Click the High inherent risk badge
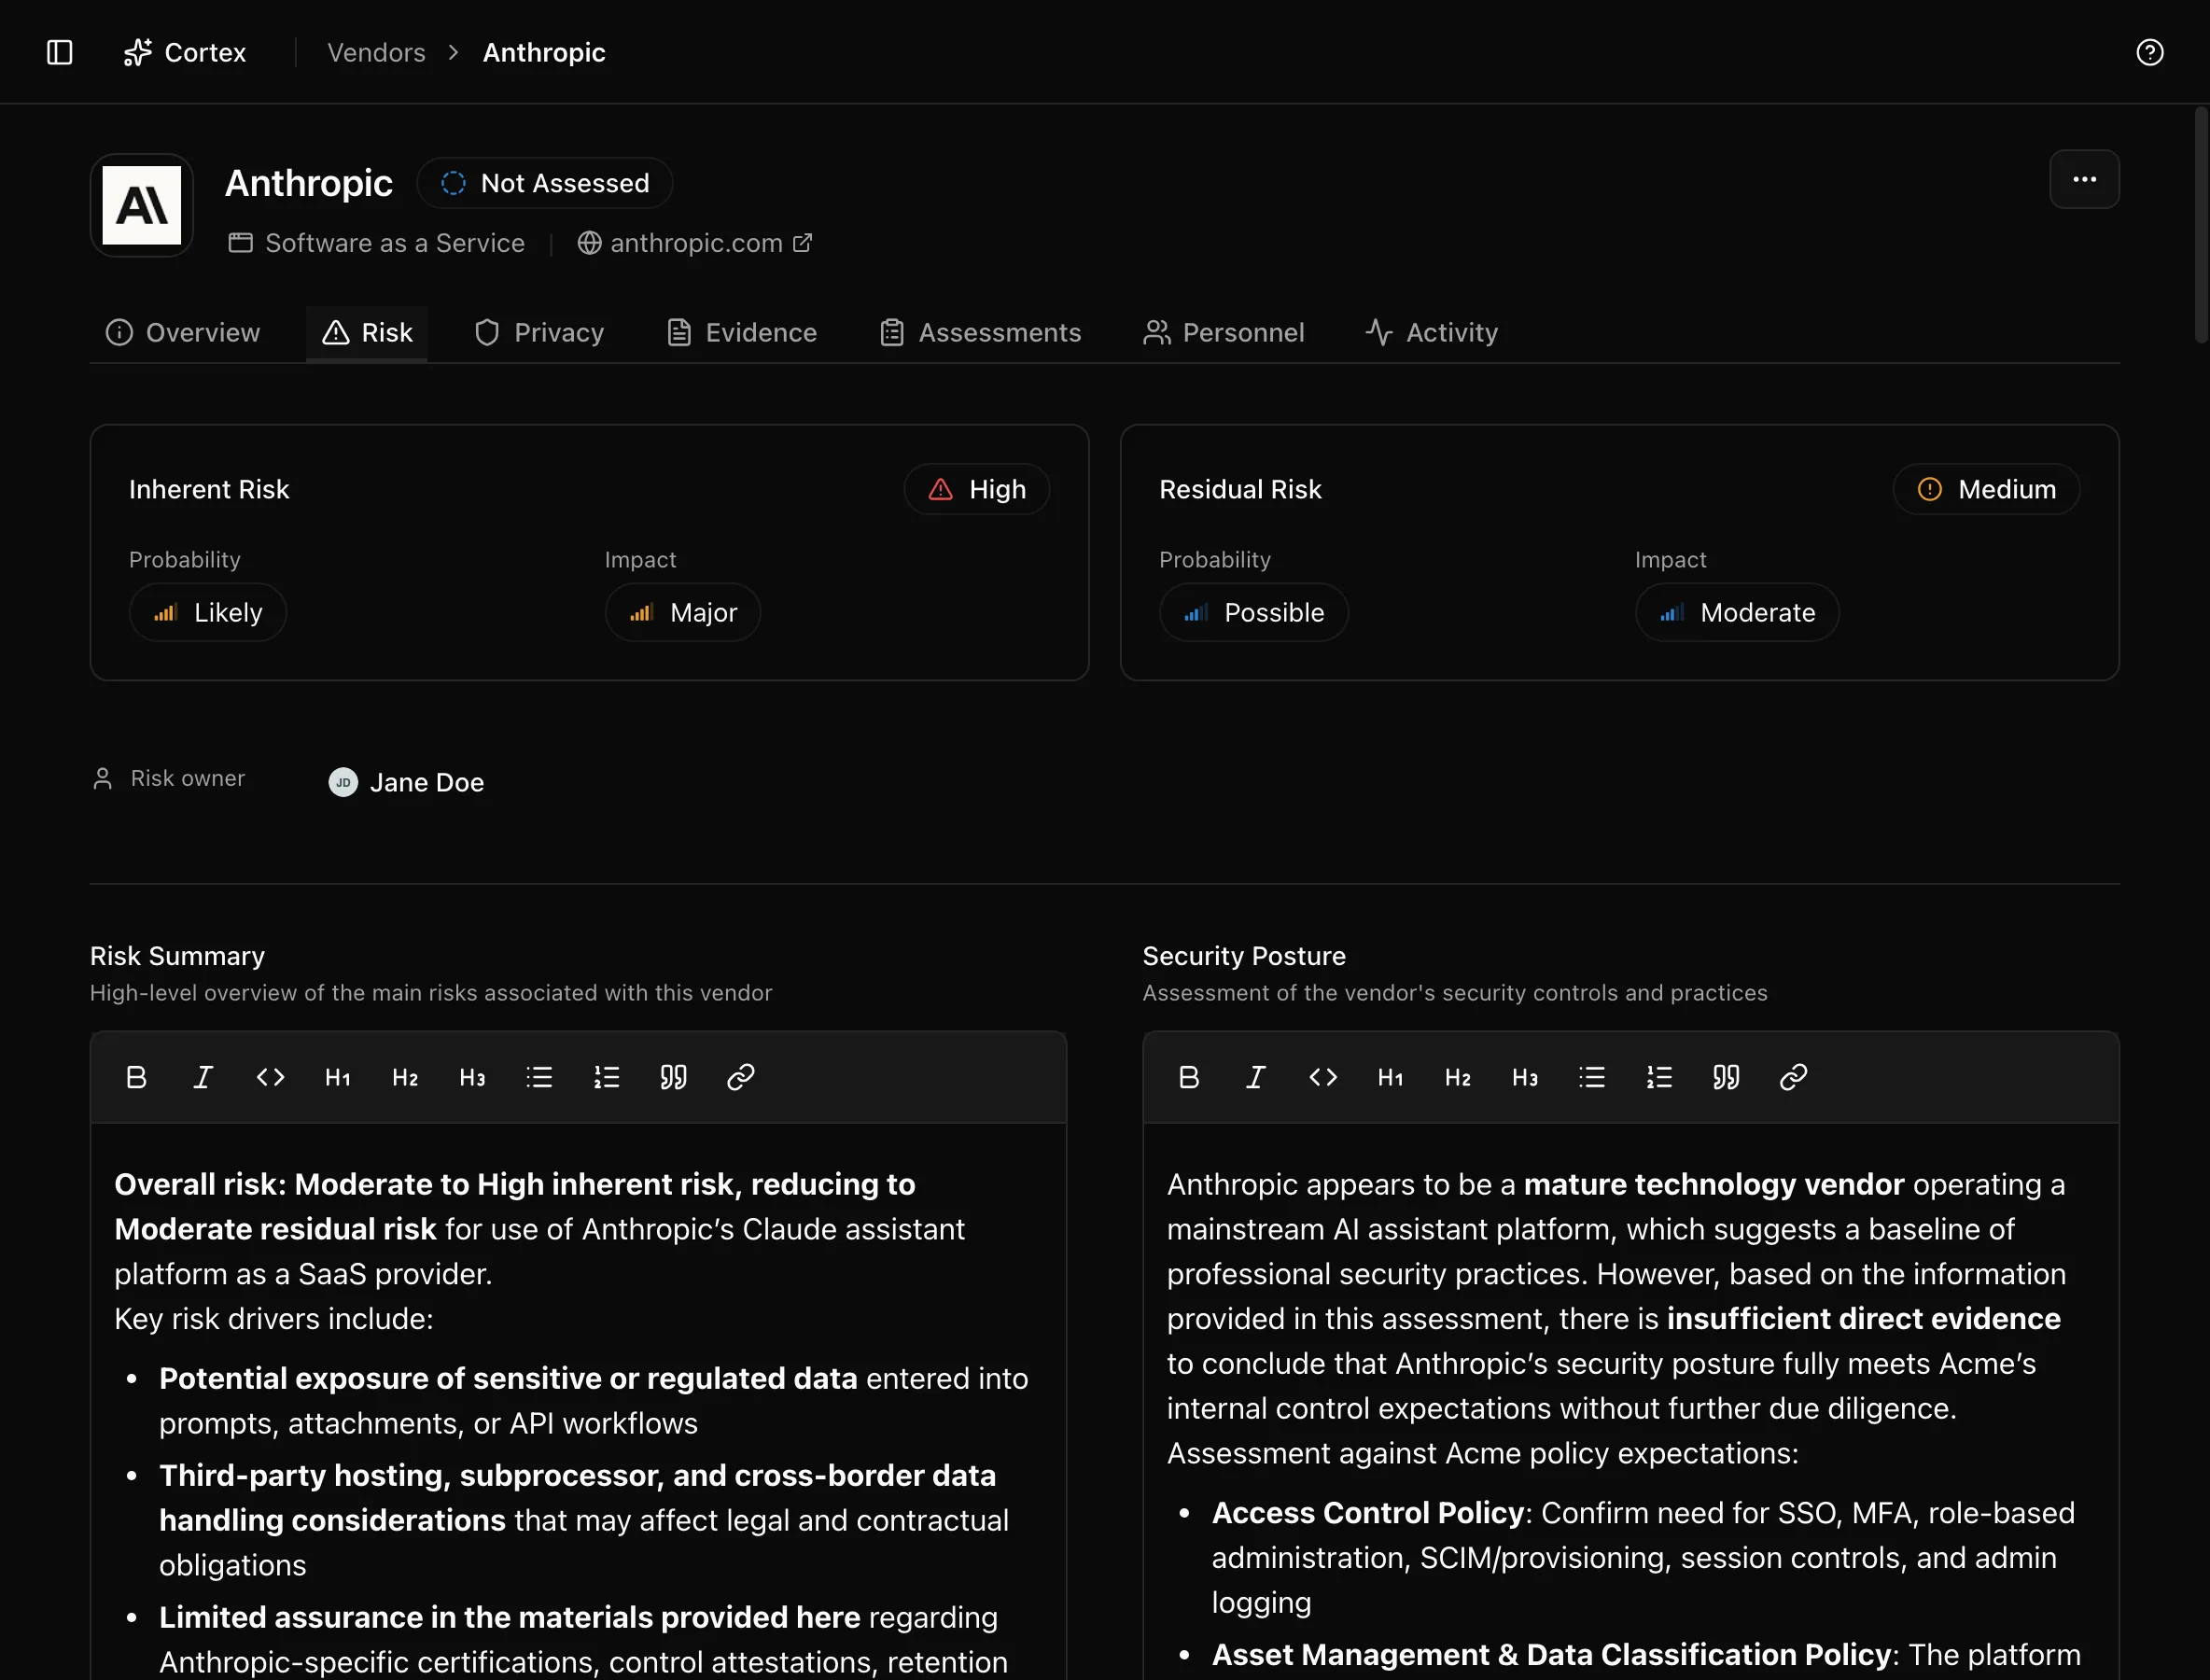Viewport: 2210px width, 1680px height. 977,489
